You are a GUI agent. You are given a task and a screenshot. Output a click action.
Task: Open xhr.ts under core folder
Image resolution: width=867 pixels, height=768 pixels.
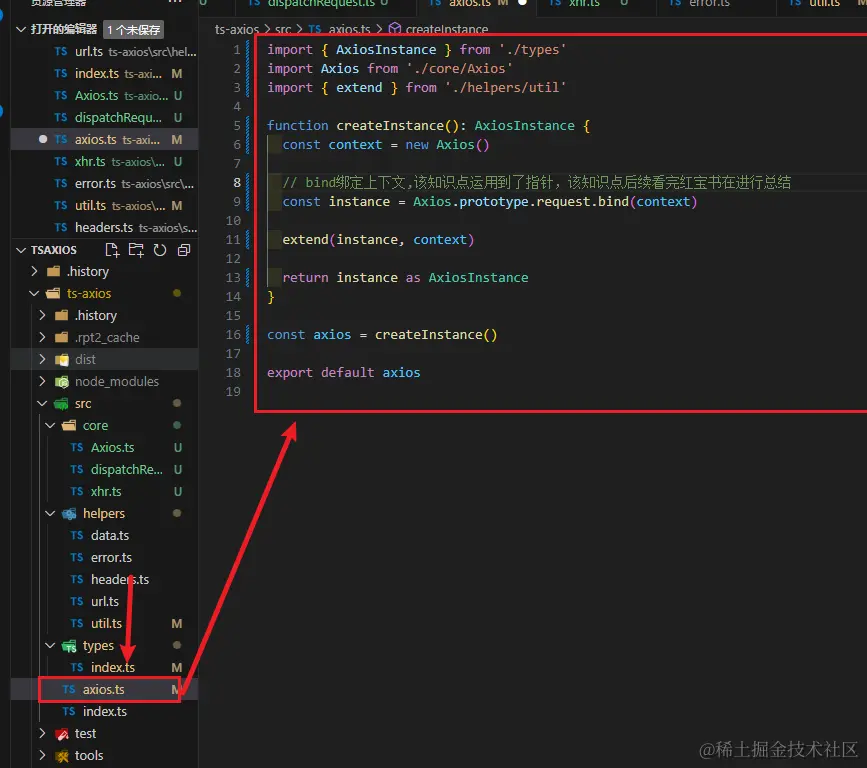[106, 491]
